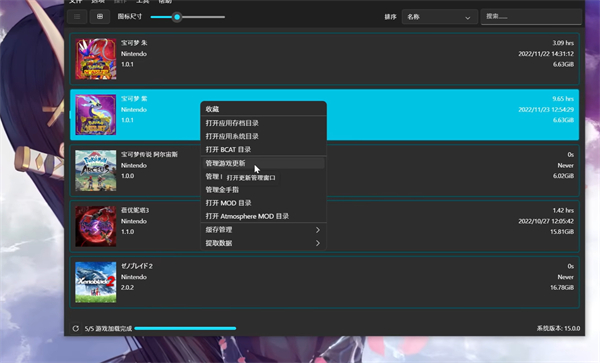Click the 搜索 search input field
The height and width of the screenshot is (363, 600).
coord(531,17)
